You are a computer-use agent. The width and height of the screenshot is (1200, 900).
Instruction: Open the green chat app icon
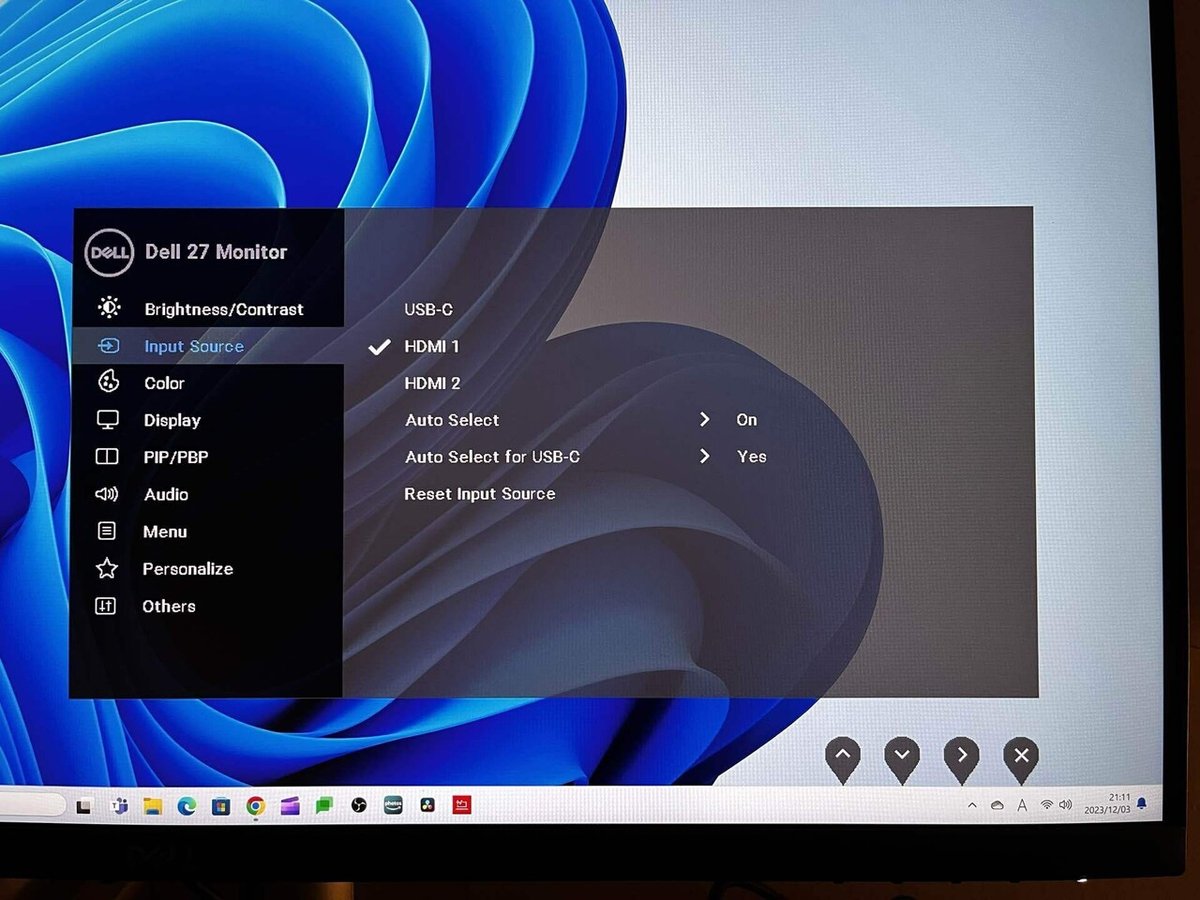(x=324, y=805)
